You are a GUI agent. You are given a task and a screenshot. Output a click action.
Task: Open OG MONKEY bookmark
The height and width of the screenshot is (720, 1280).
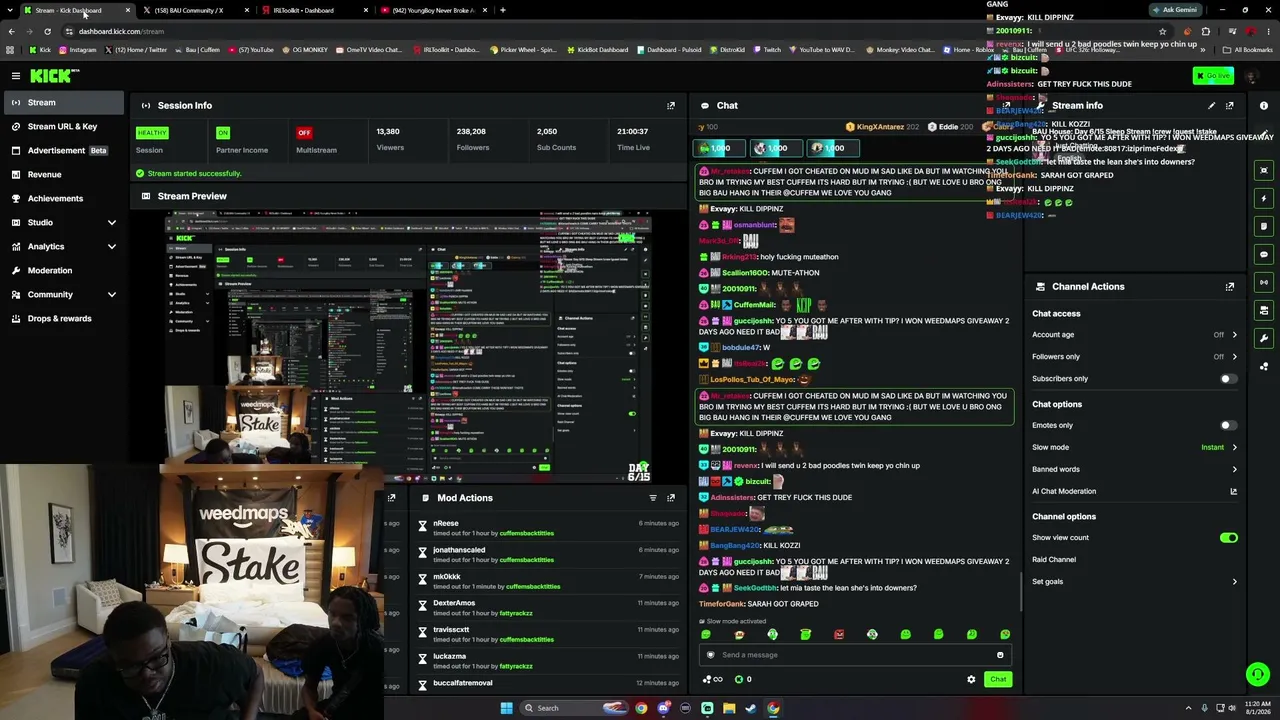[x=305, y=50]
